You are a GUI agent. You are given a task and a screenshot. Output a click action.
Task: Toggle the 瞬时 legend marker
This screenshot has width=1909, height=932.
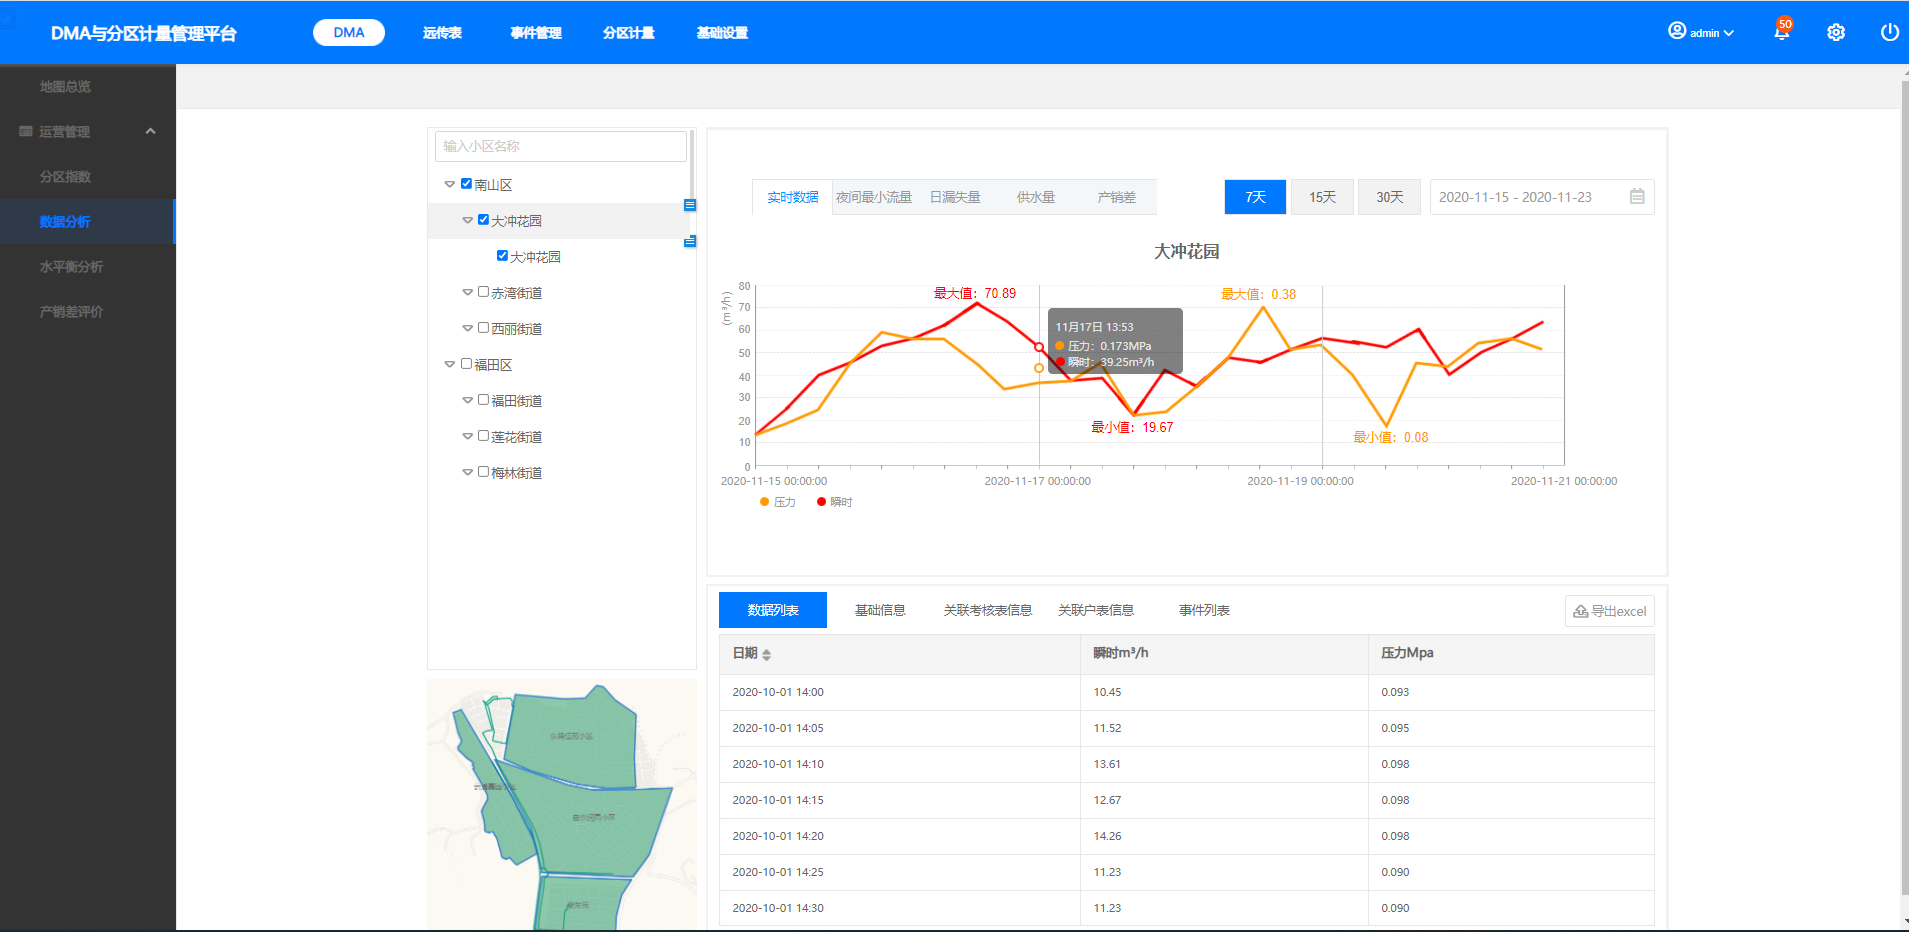point(822,502)
